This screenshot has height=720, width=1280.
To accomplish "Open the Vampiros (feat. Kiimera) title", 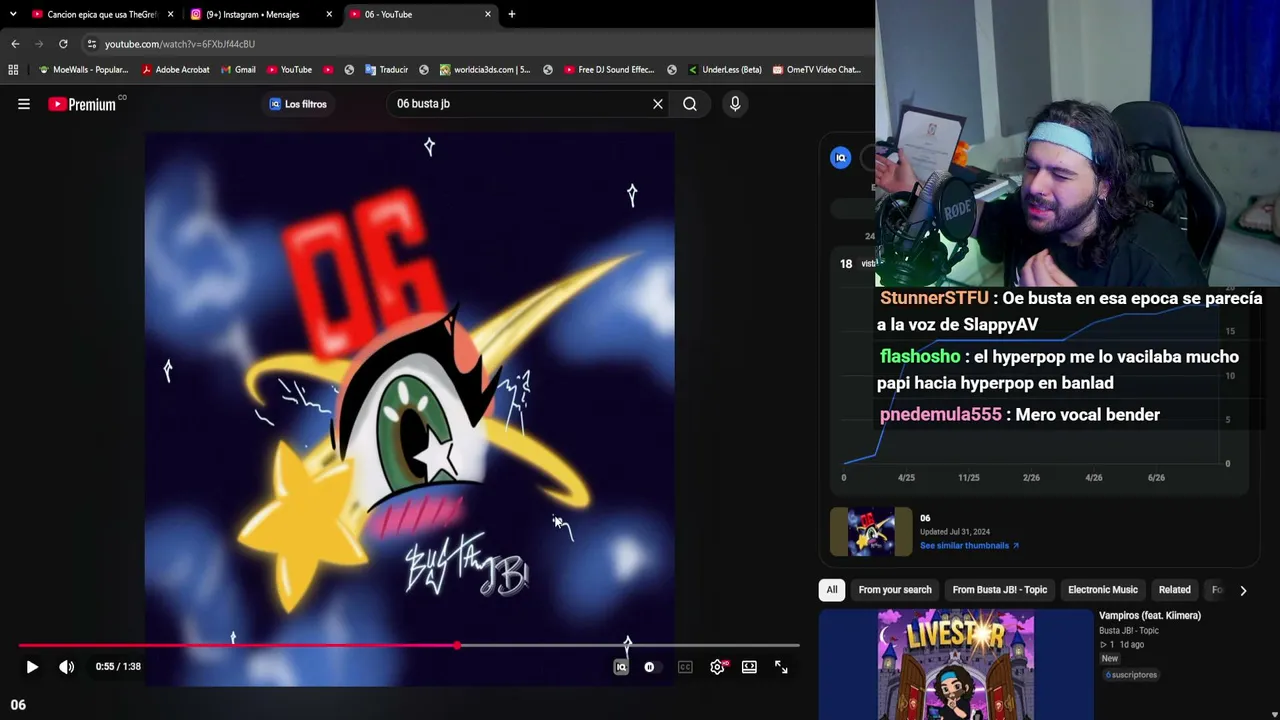I will (1150, 616).
